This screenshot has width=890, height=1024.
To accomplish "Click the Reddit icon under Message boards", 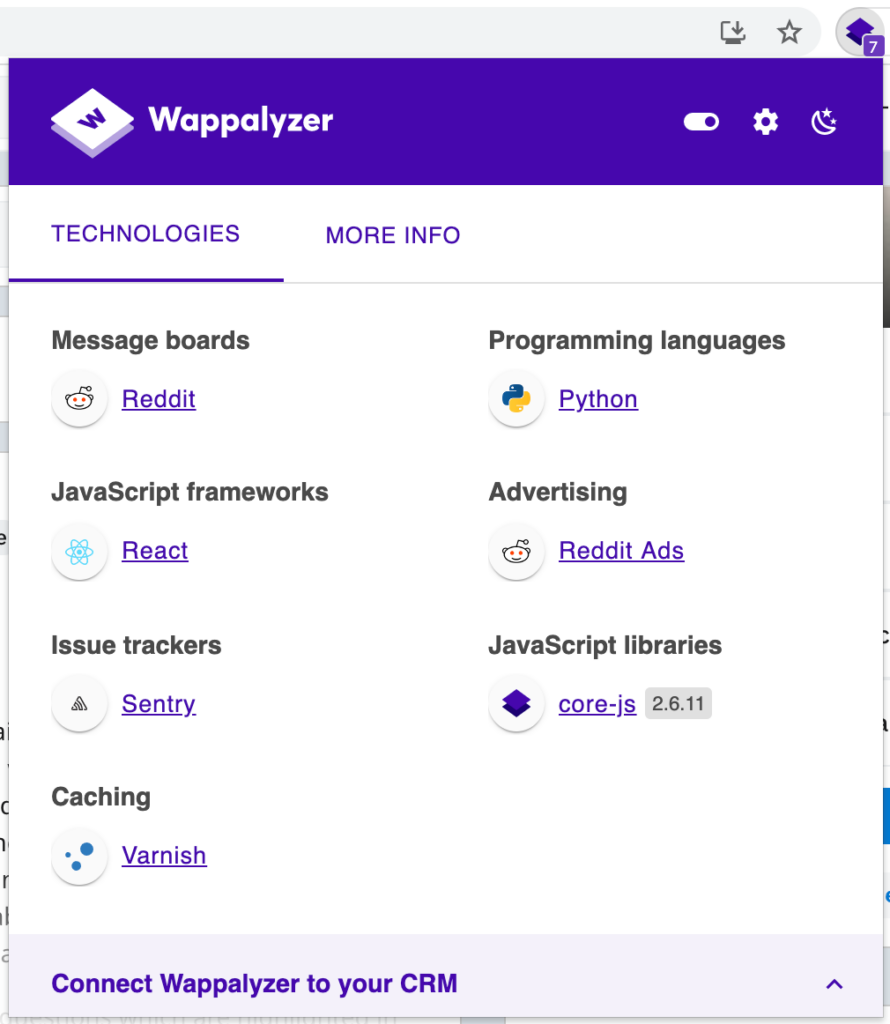I will tap(79, 398).
